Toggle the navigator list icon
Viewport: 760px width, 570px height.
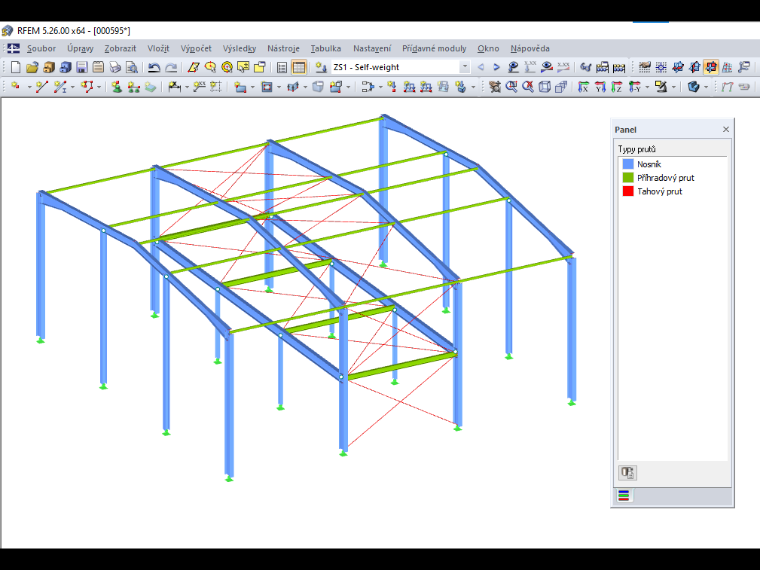pyautogui.click(x=282, y=67)
